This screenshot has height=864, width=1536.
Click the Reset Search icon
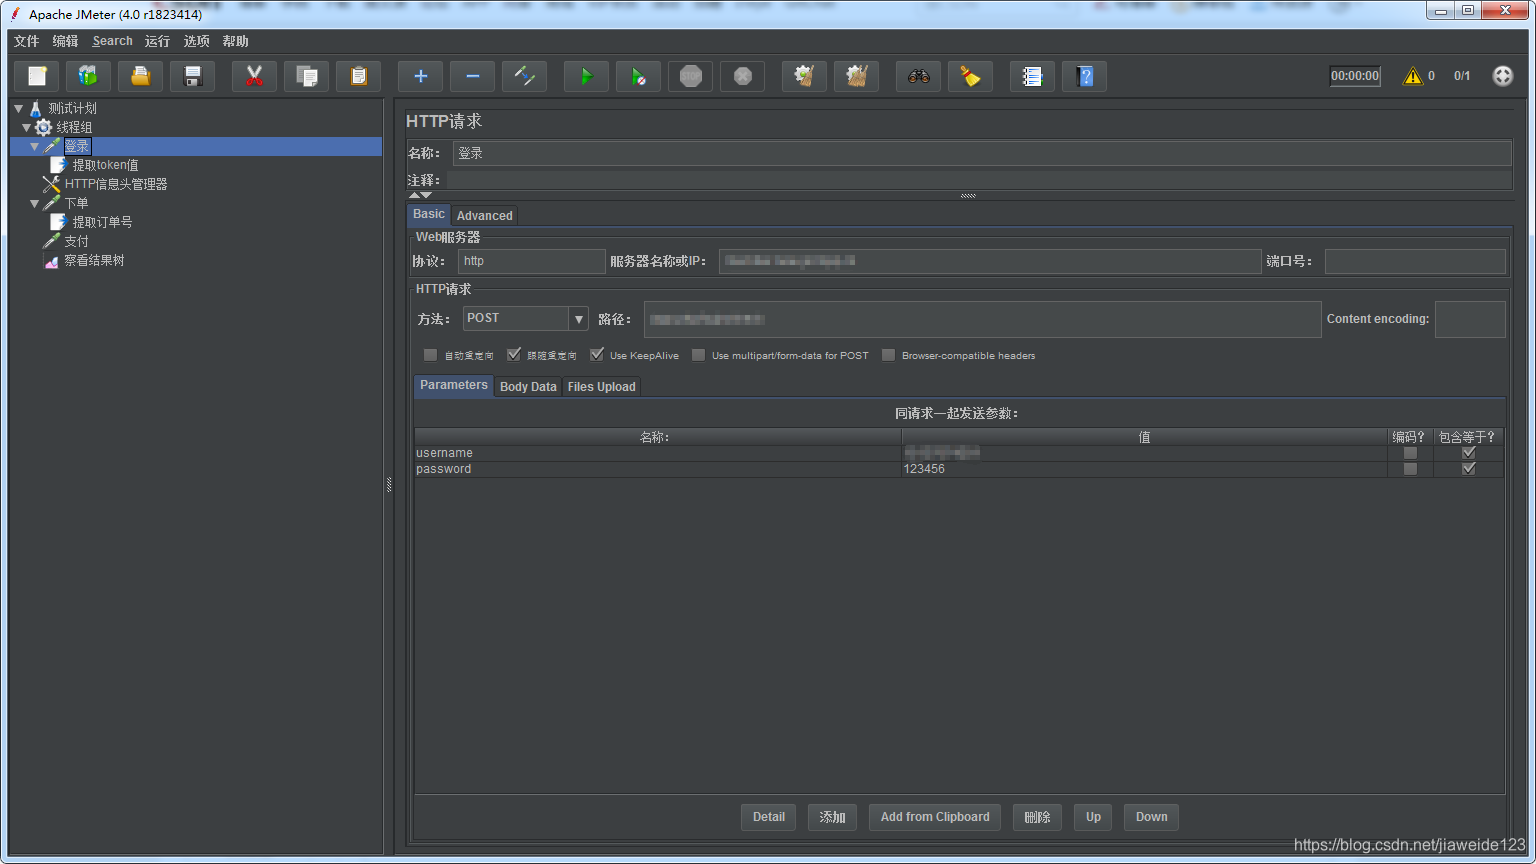point(971,76)
